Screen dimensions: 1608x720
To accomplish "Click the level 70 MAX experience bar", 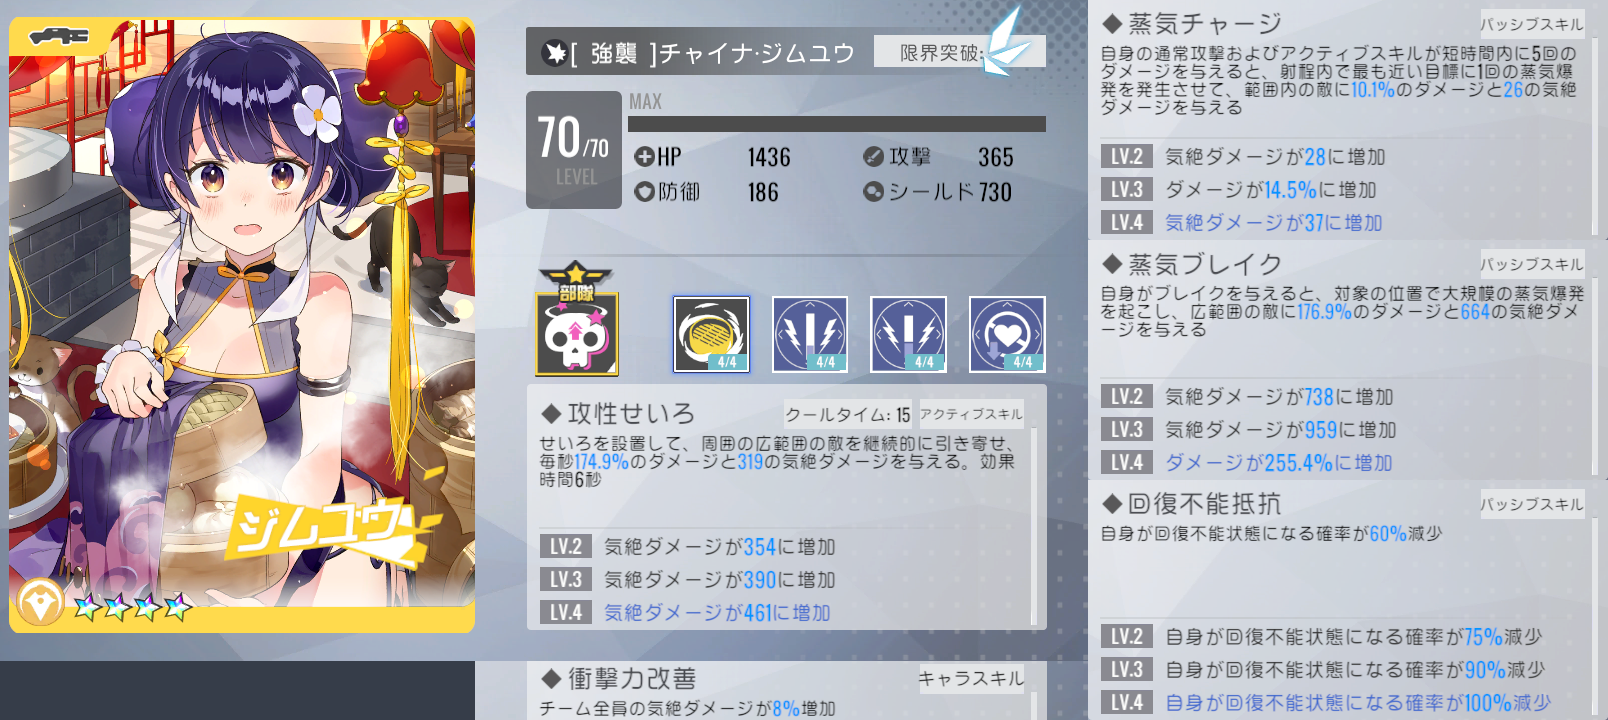I will click(x=837, y=124).
